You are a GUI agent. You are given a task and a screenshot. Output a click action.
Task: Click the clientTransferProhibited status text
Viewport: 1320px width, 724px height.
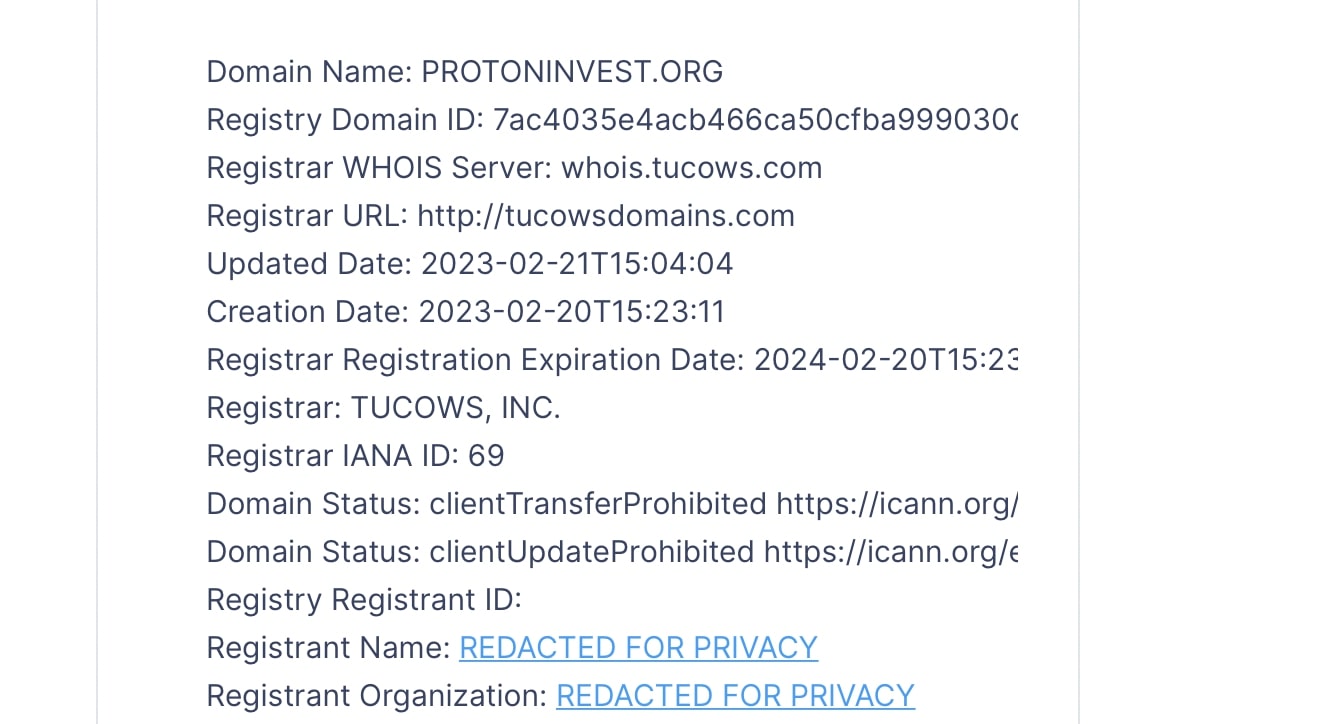pos(598,504)
